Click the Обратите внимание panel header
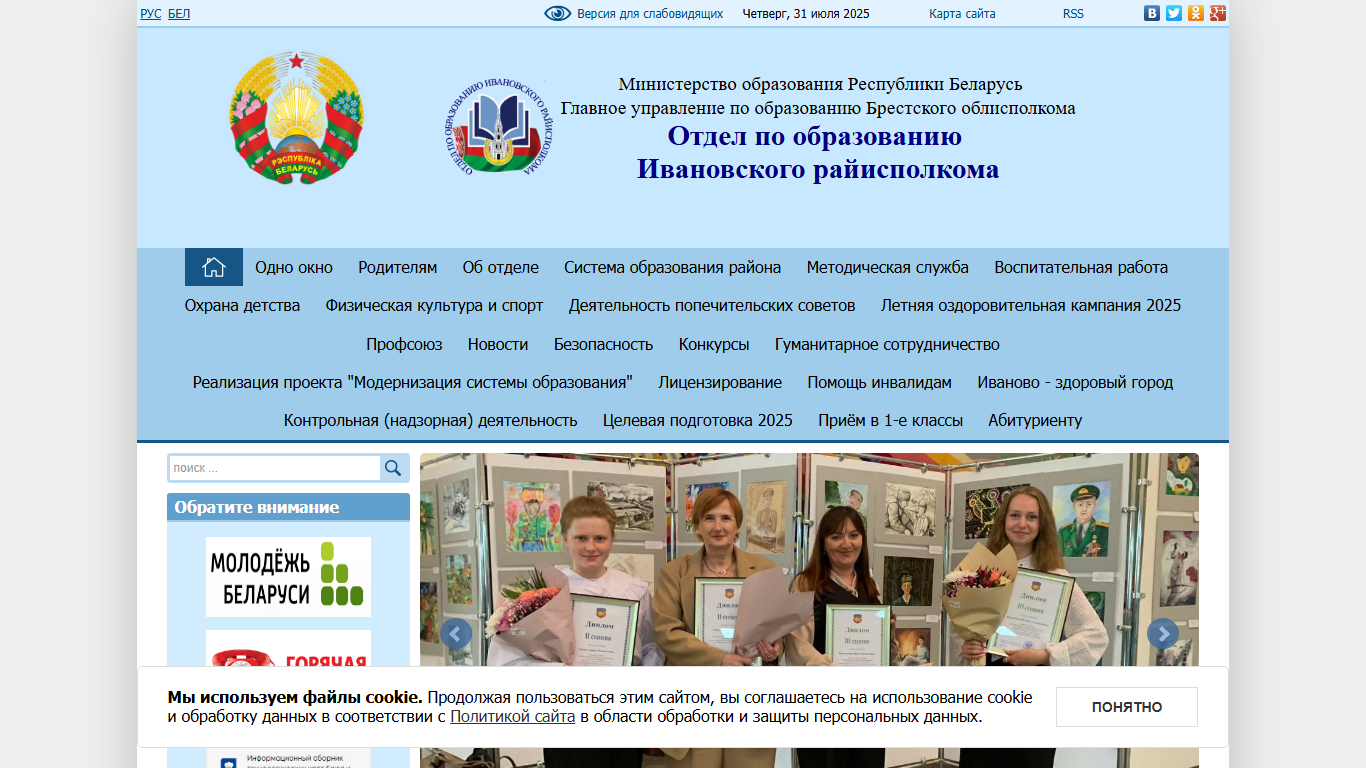This screenshot has height=768, width=1366. [288, 507]
